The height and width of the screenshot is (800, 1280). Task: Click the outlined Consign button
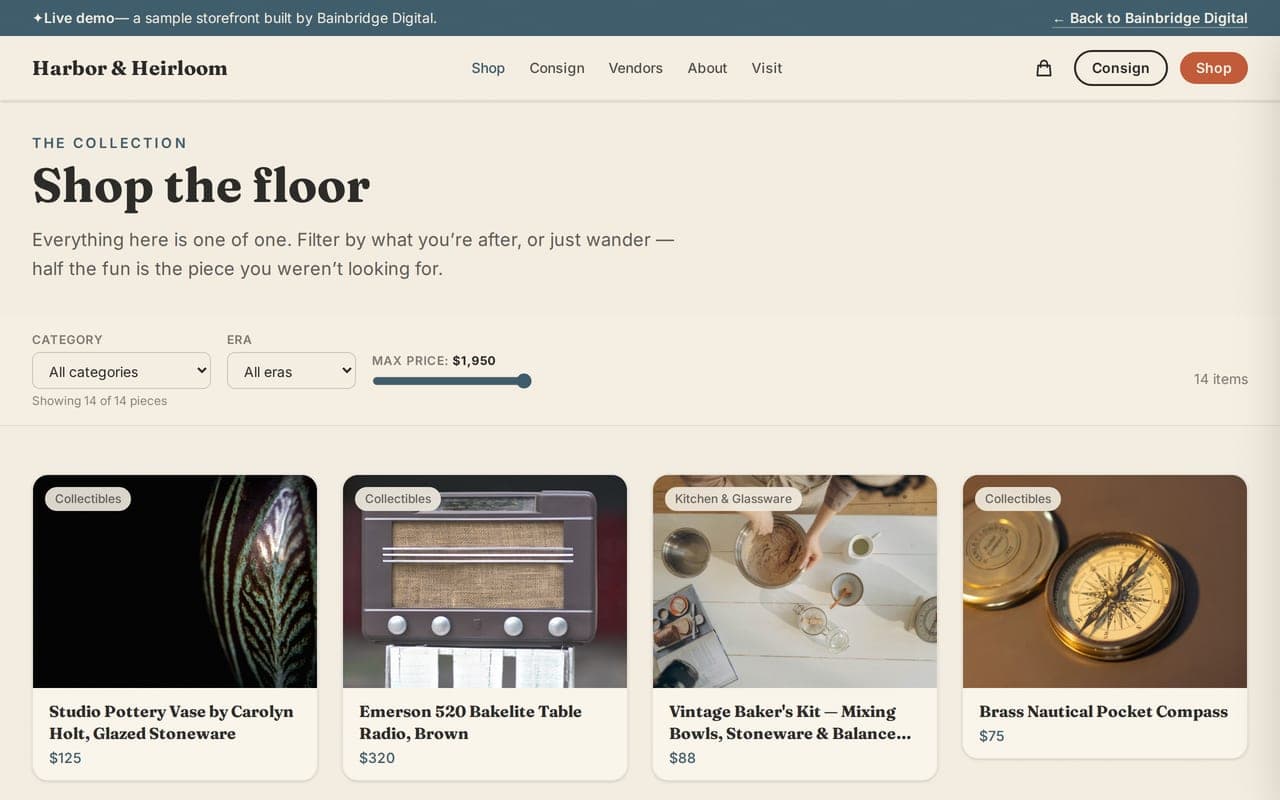[x=1120, y=68]
